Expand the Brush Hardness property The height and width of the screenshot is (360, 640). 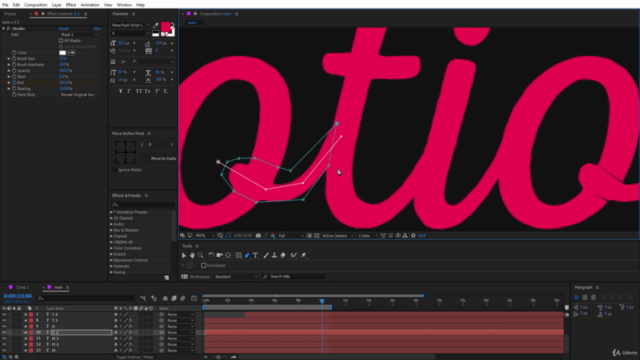tap(9, 64)
